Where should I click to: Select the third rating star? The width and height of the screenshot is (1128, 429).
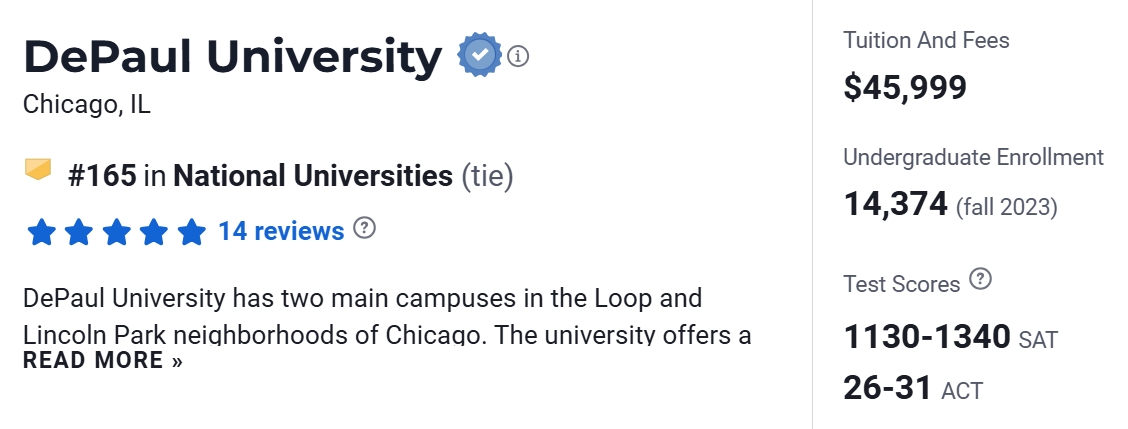pyautogui.click(x=117, y=233)
